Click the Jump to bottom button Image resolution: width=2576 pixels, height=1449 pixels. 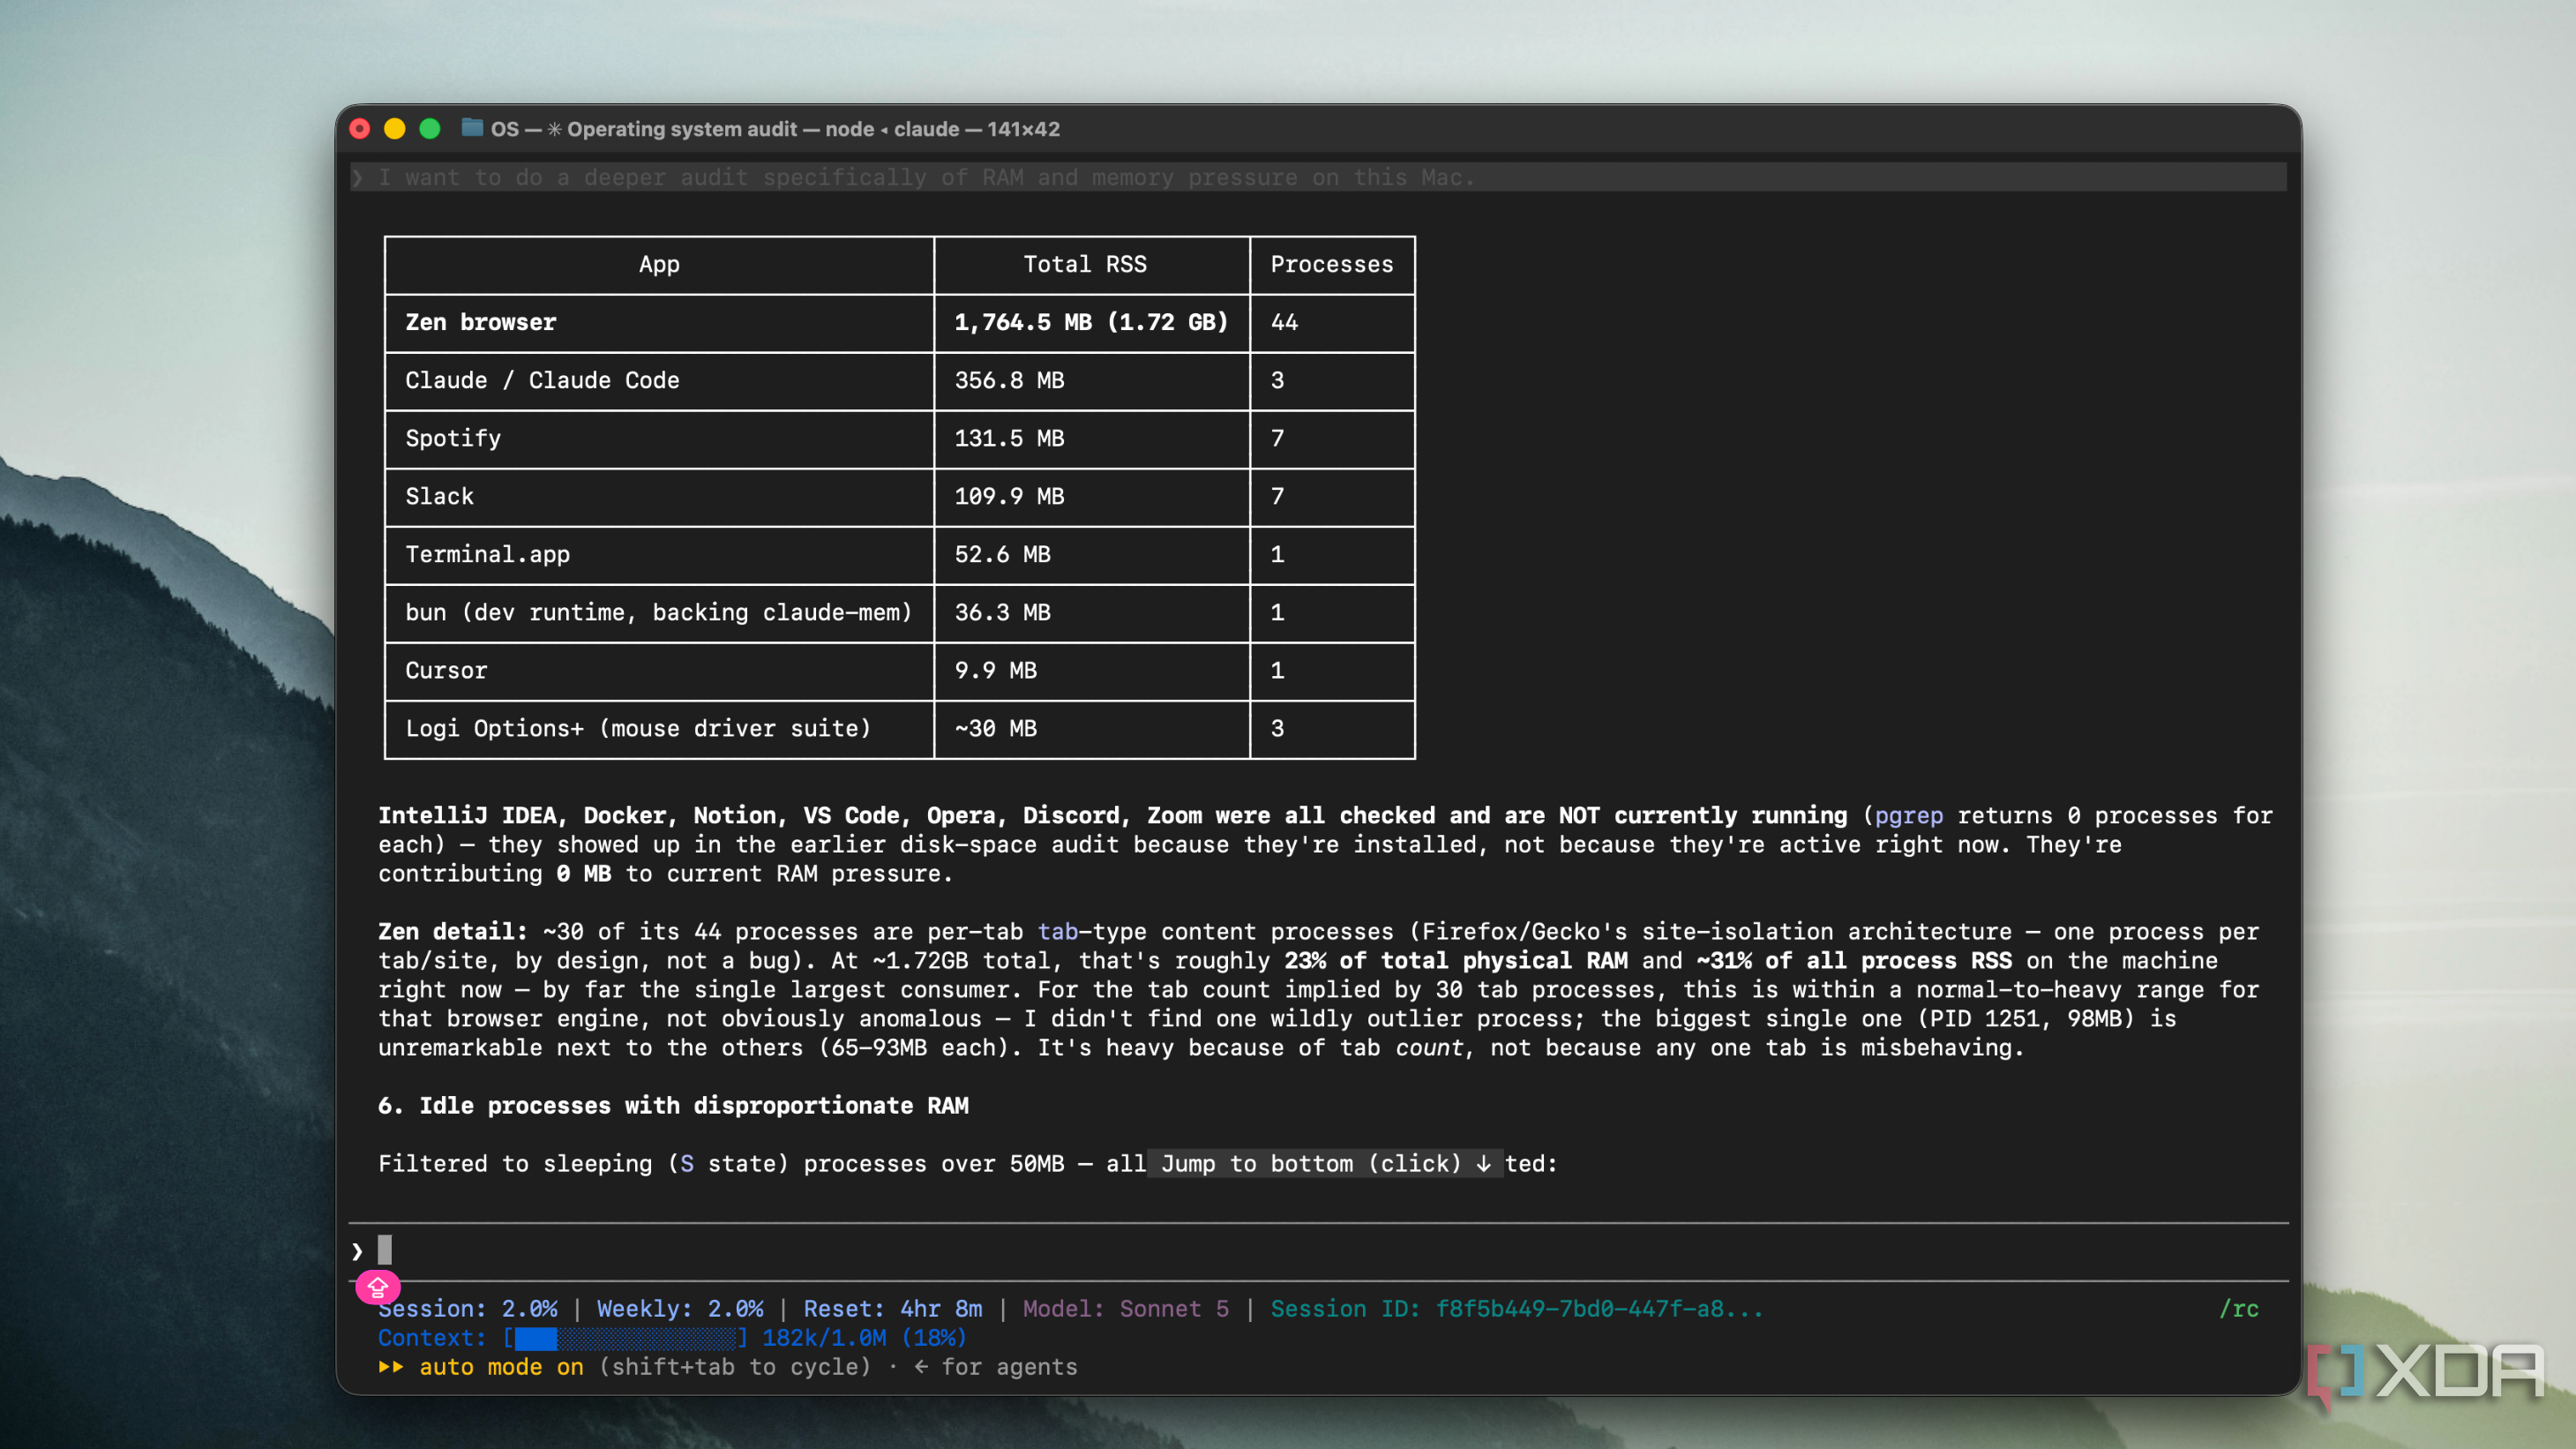click(x=1325, y=1163)
